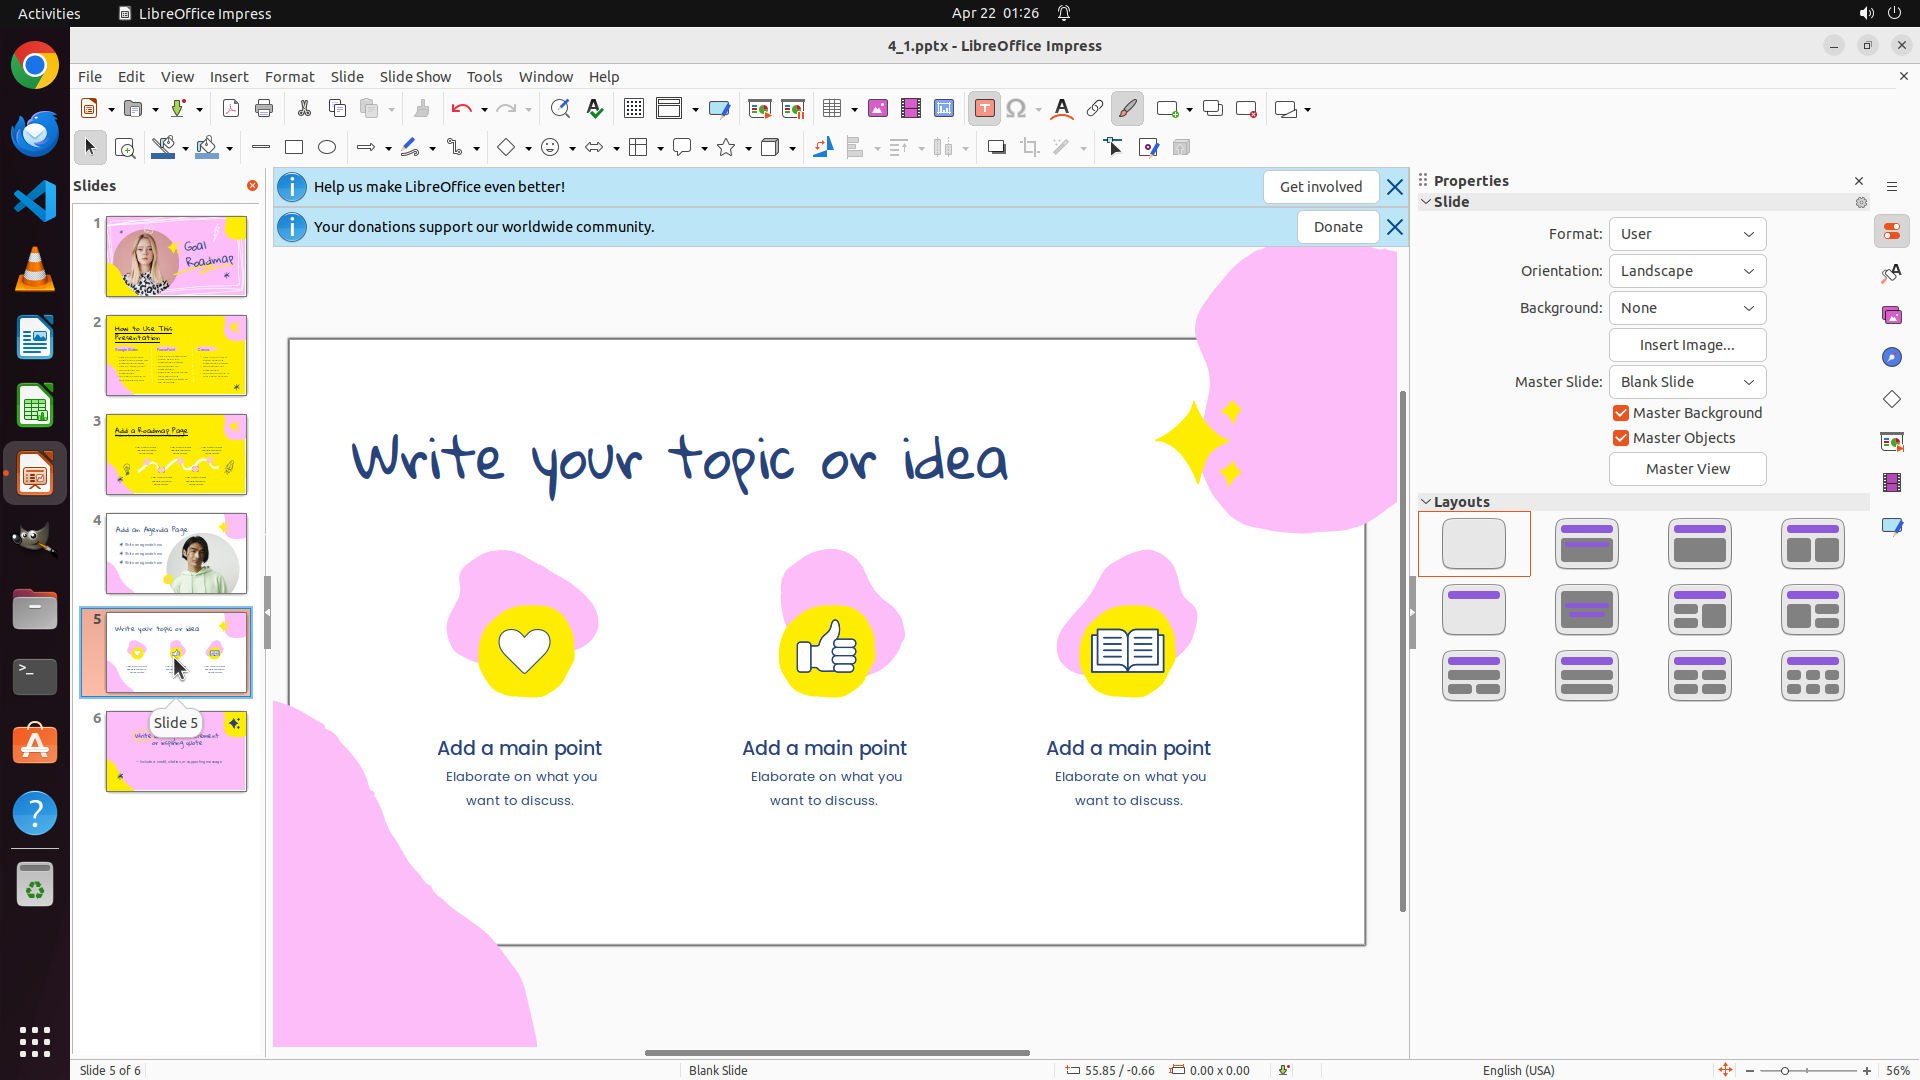This screenshot has width=1920, height=1080.
Task: Open the Master Slide dropdown
Action: tap(1687, 382)
